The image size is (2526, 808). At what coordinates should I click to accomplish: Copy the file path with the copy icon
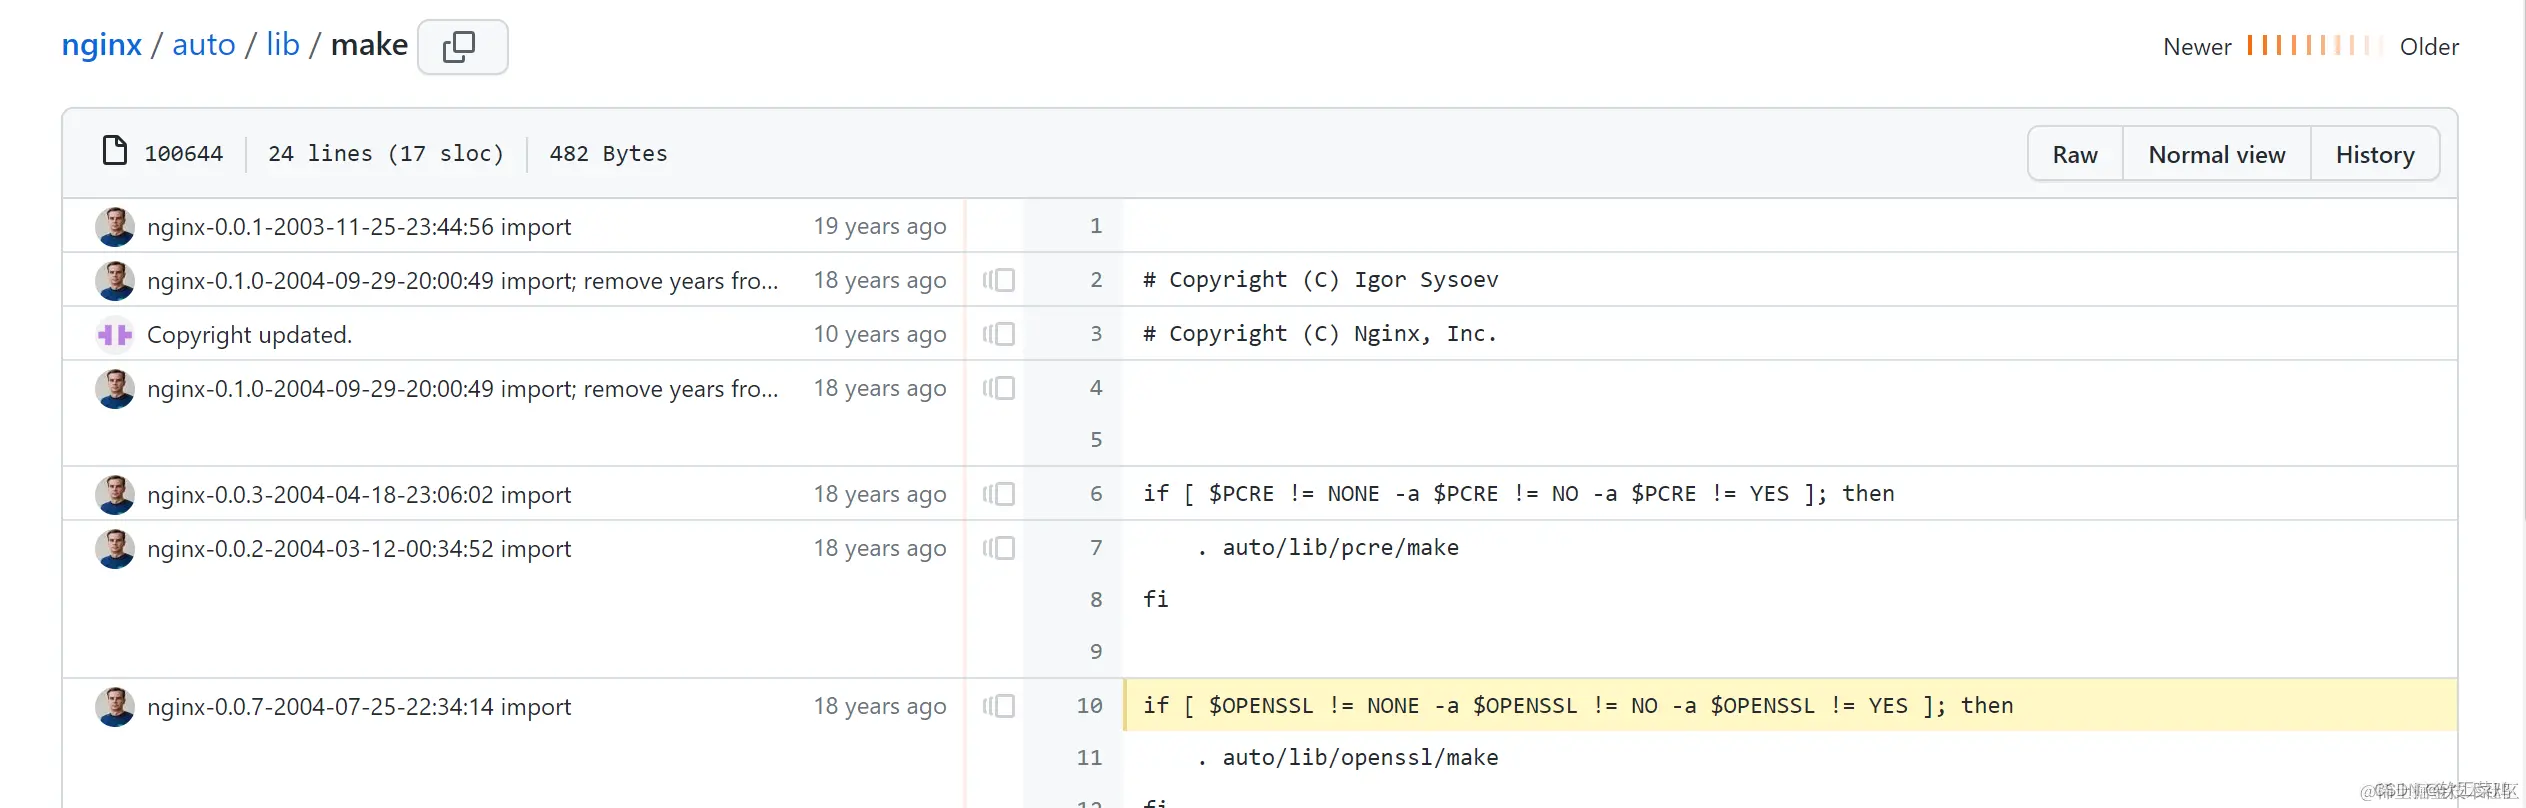(462, 47)
